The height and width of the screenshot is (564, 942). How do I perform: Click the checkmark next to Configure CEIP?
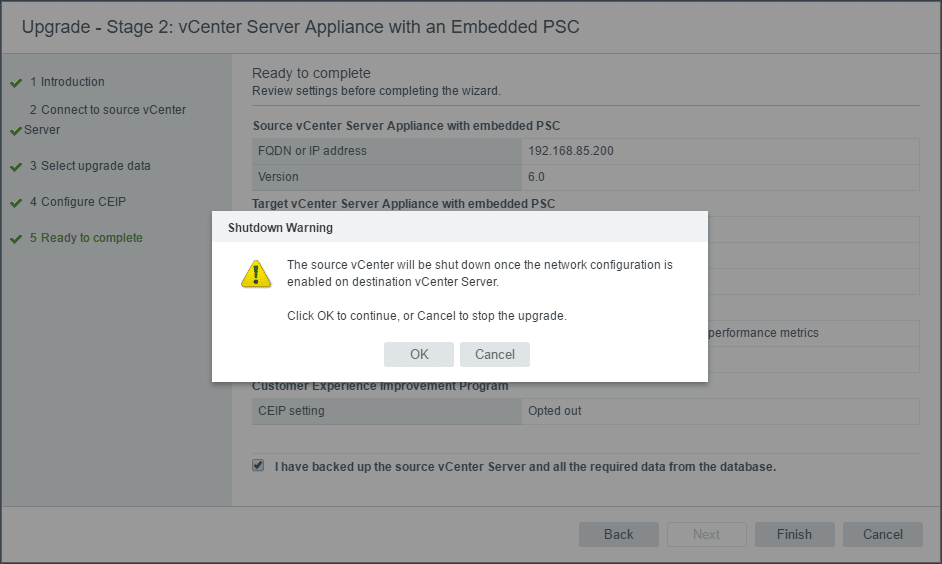tap(16, 203)
